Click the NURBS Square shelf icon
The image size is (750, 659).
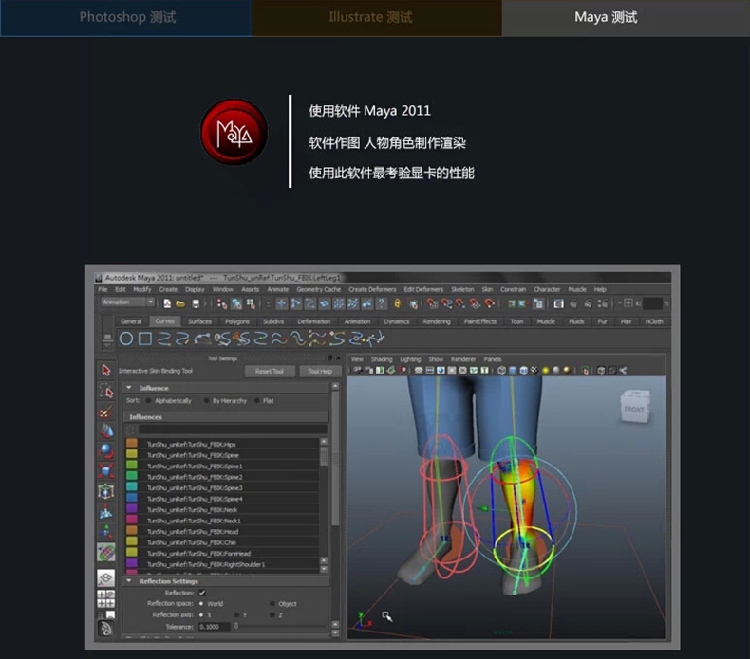tap(145, 339)
